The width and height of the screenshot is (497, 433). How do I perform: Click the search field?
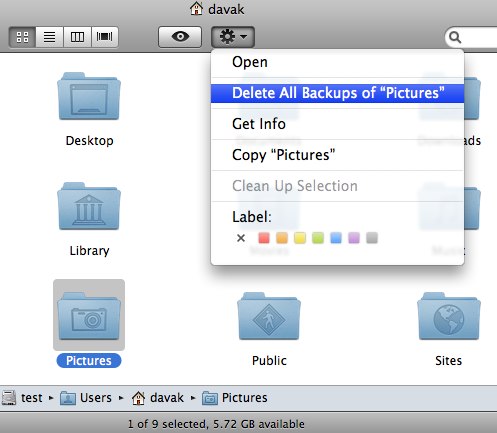471,37
